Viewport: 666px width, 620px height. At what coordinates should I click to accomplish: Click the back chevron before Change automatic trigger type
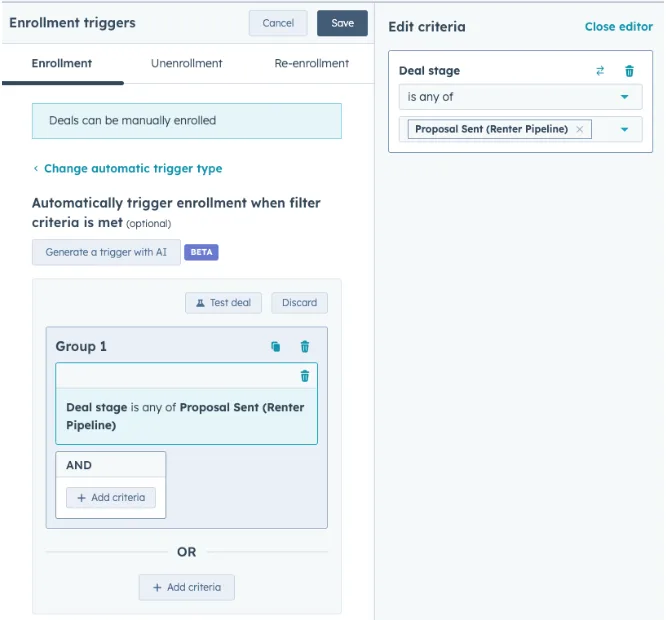tap(36, 169)
